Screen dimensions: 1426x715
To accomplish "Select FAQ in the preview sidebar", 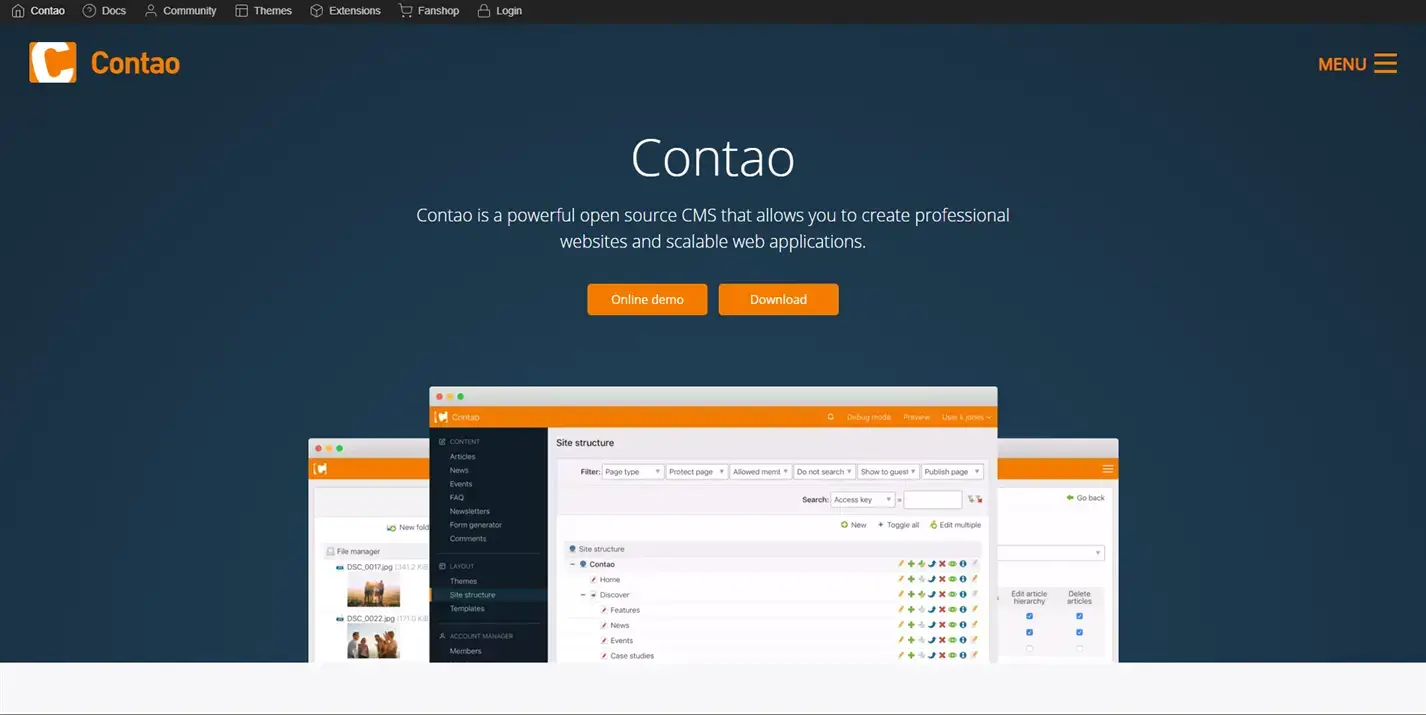I will point(456,498).
